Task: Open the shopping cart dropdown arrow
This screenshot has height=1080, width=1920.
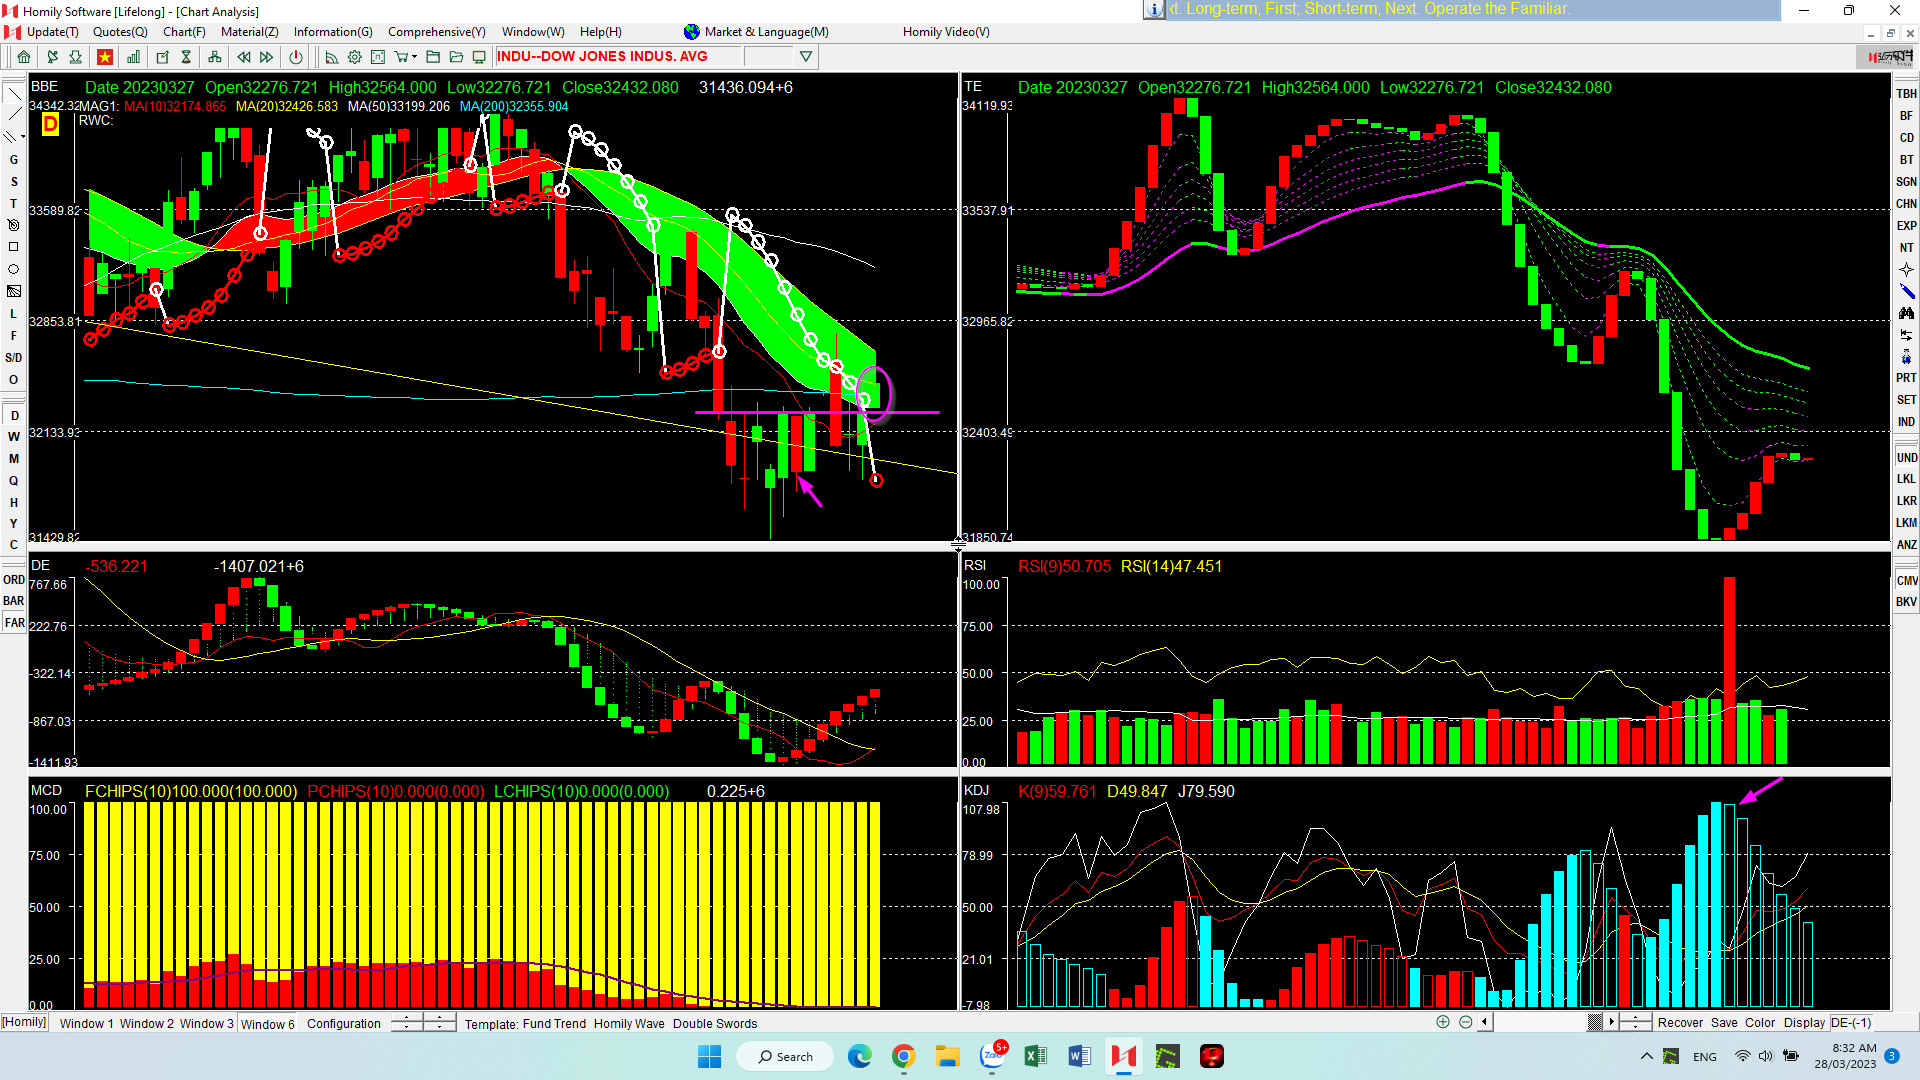Action: [414, 57]
